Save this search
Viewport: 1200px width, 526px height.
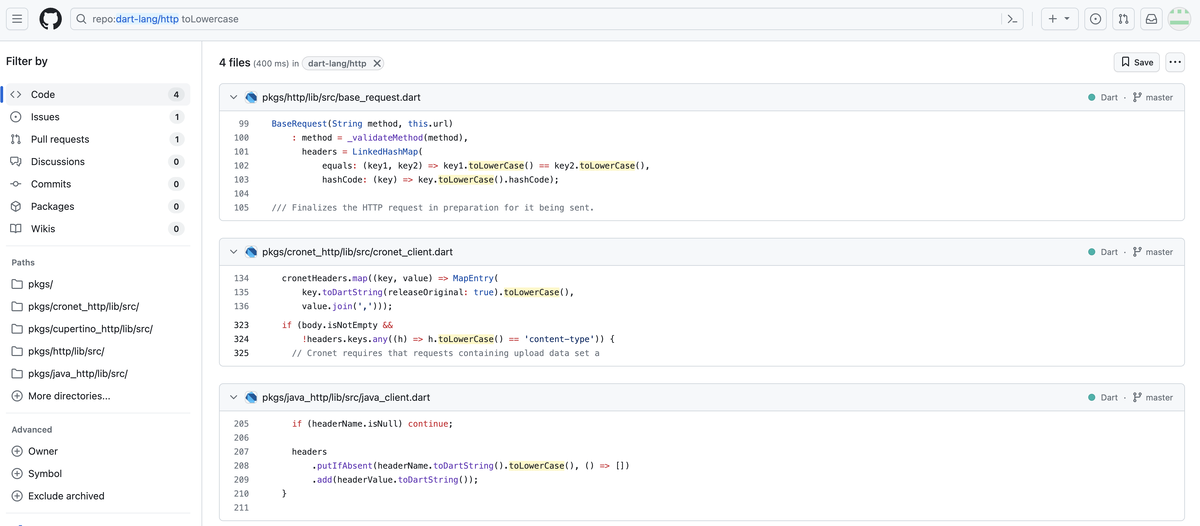click(x=1136, y=62)
